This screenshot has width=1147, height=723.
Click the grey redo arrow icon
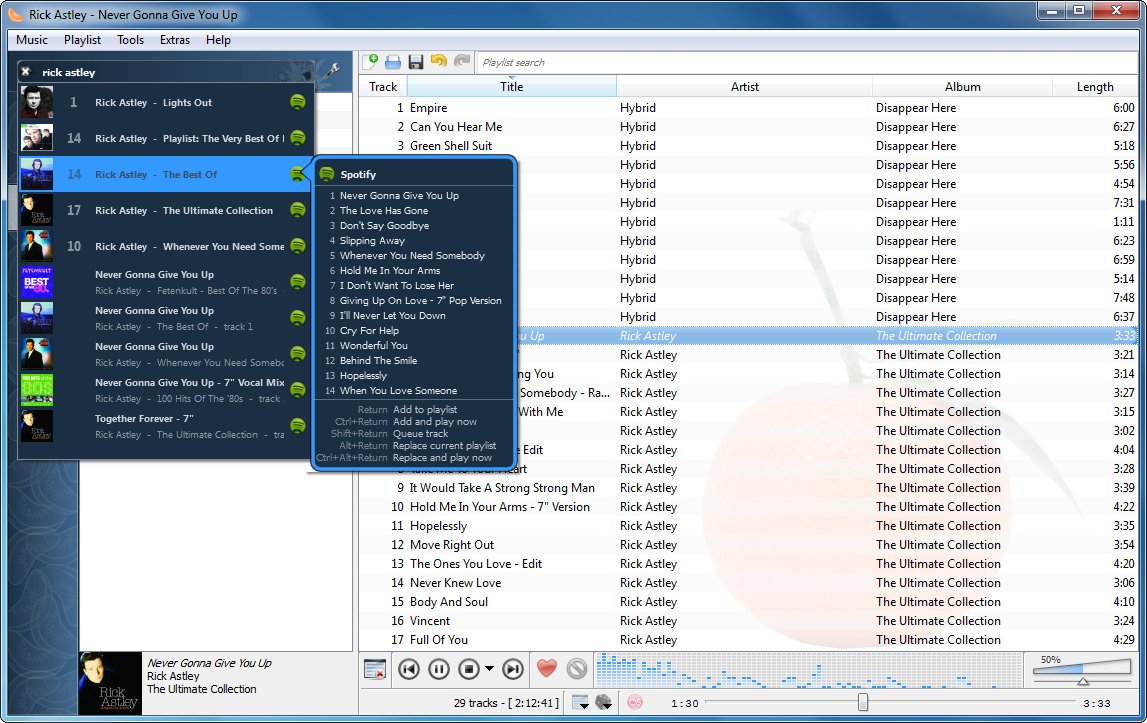coord(462,61)
